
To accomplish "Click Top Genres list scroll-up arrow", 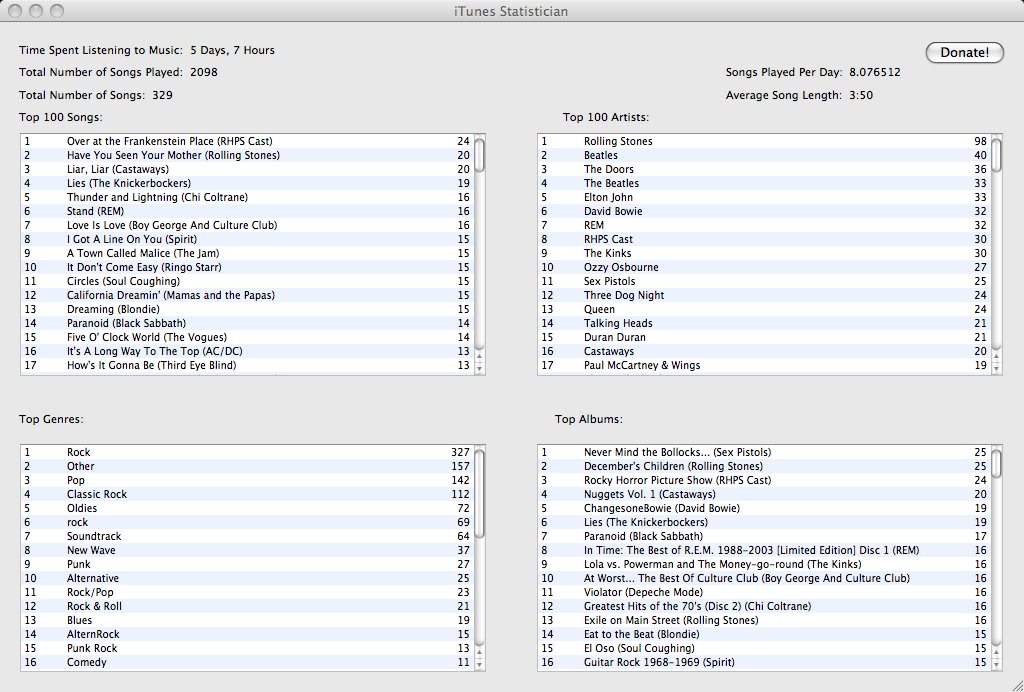I will [479, 652].
